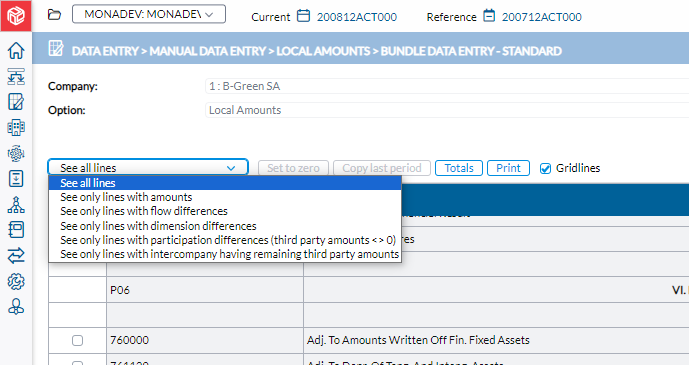Open the MONADEV consolidation dropdown
The height and width of the screenshot is (365, 689).
149,14
